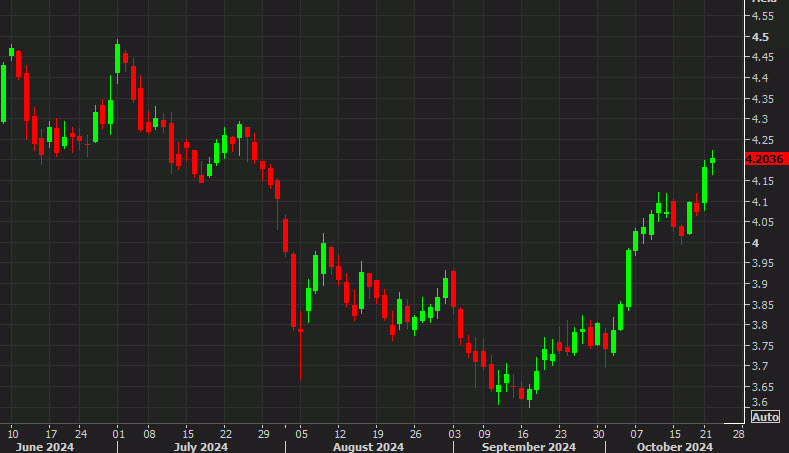Viewport: 789px width, 453px height.
Task: Select the 4.55 yield axis label
Action: (x=762, y=16)
